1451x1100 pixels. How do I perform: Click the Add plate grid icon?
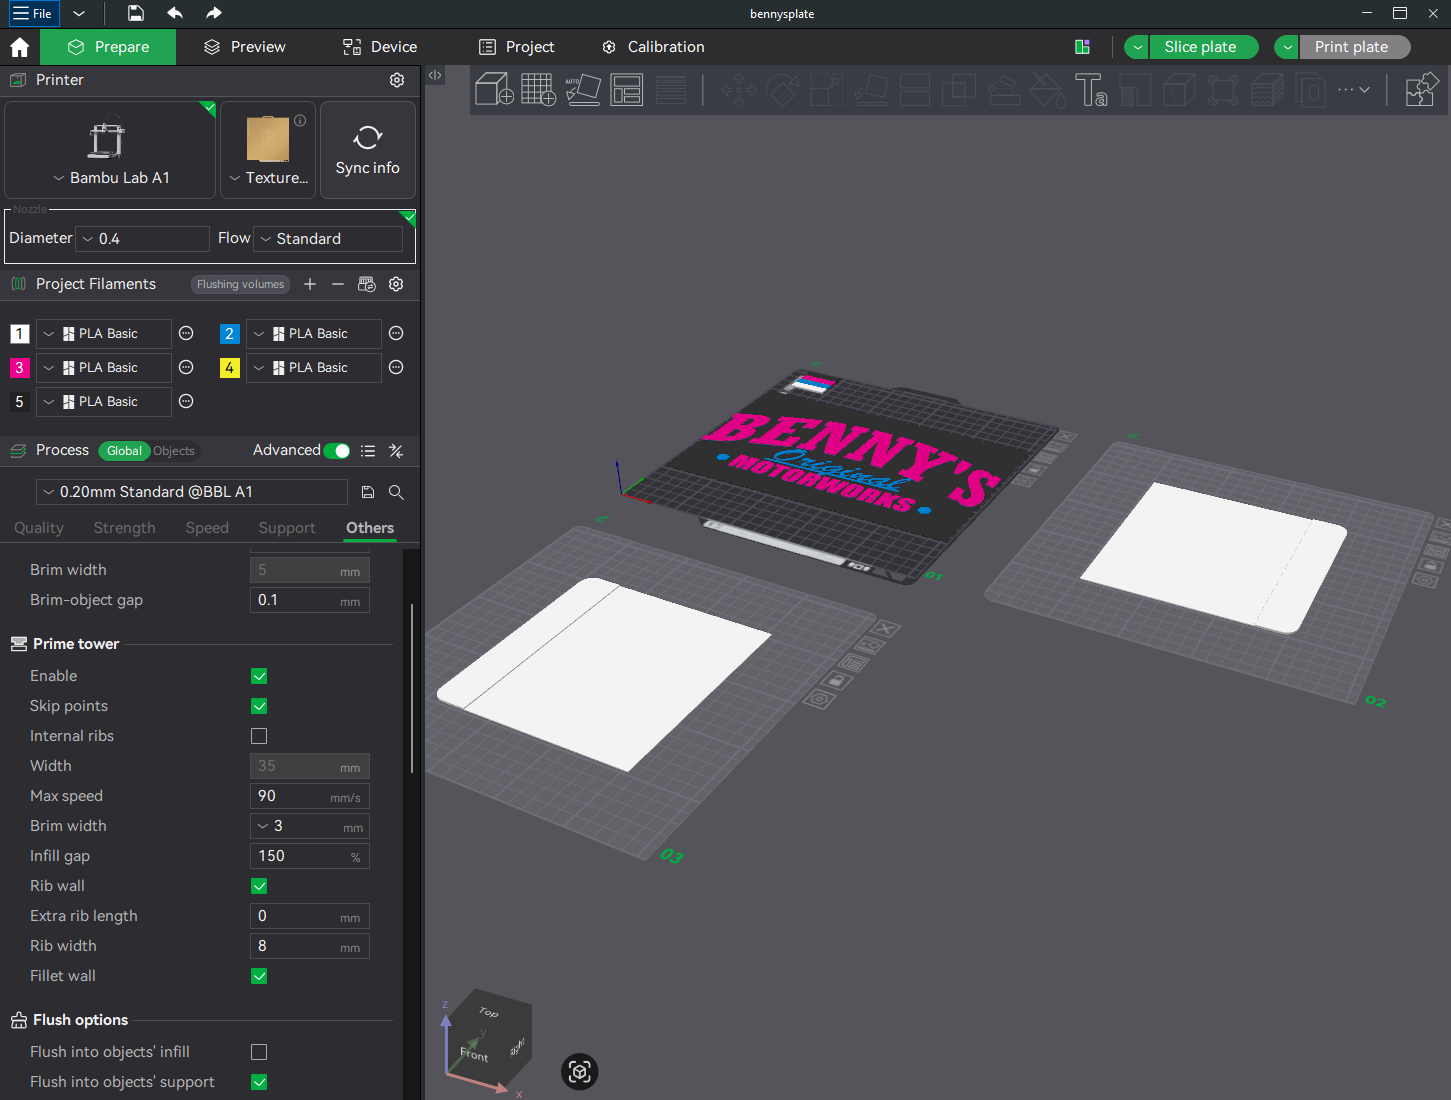(538, 89)
